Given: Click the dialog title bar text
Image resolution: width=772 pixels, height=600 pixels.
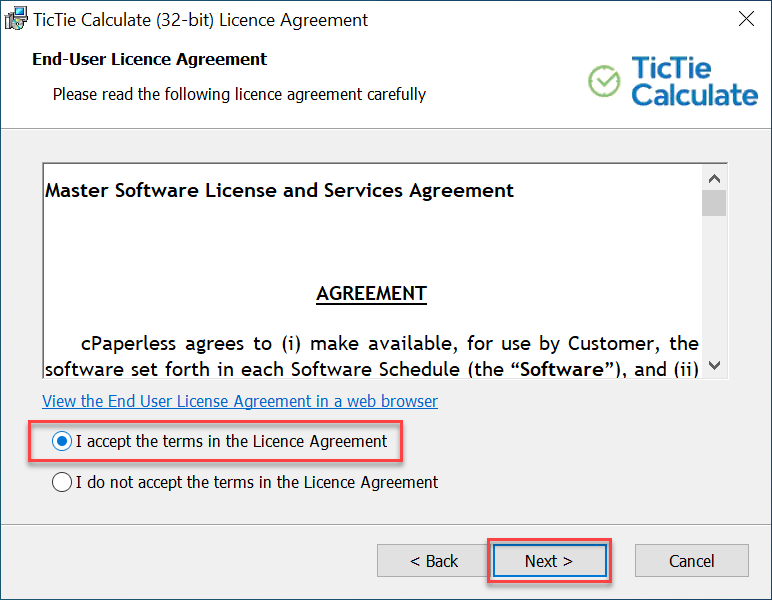Looking at the screenshot, I should pos(200,20).
